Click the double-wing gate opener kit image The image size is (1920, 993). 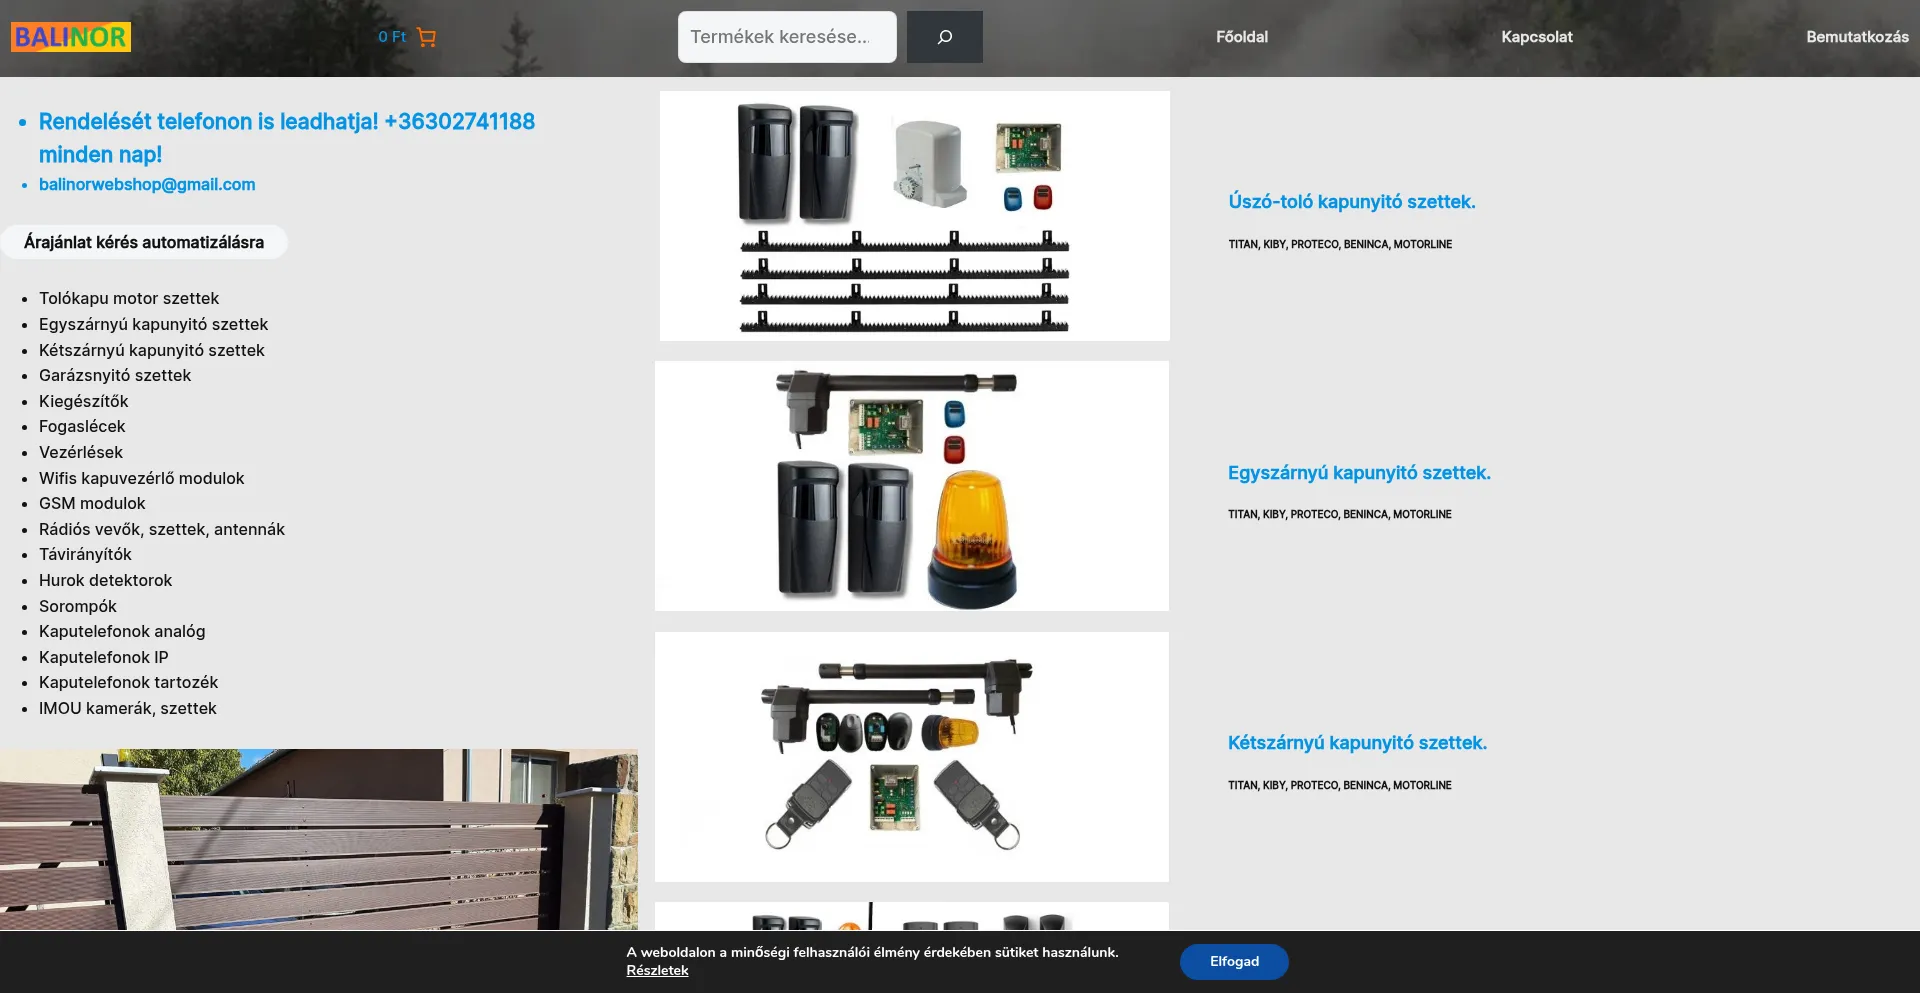click(911, 756)
